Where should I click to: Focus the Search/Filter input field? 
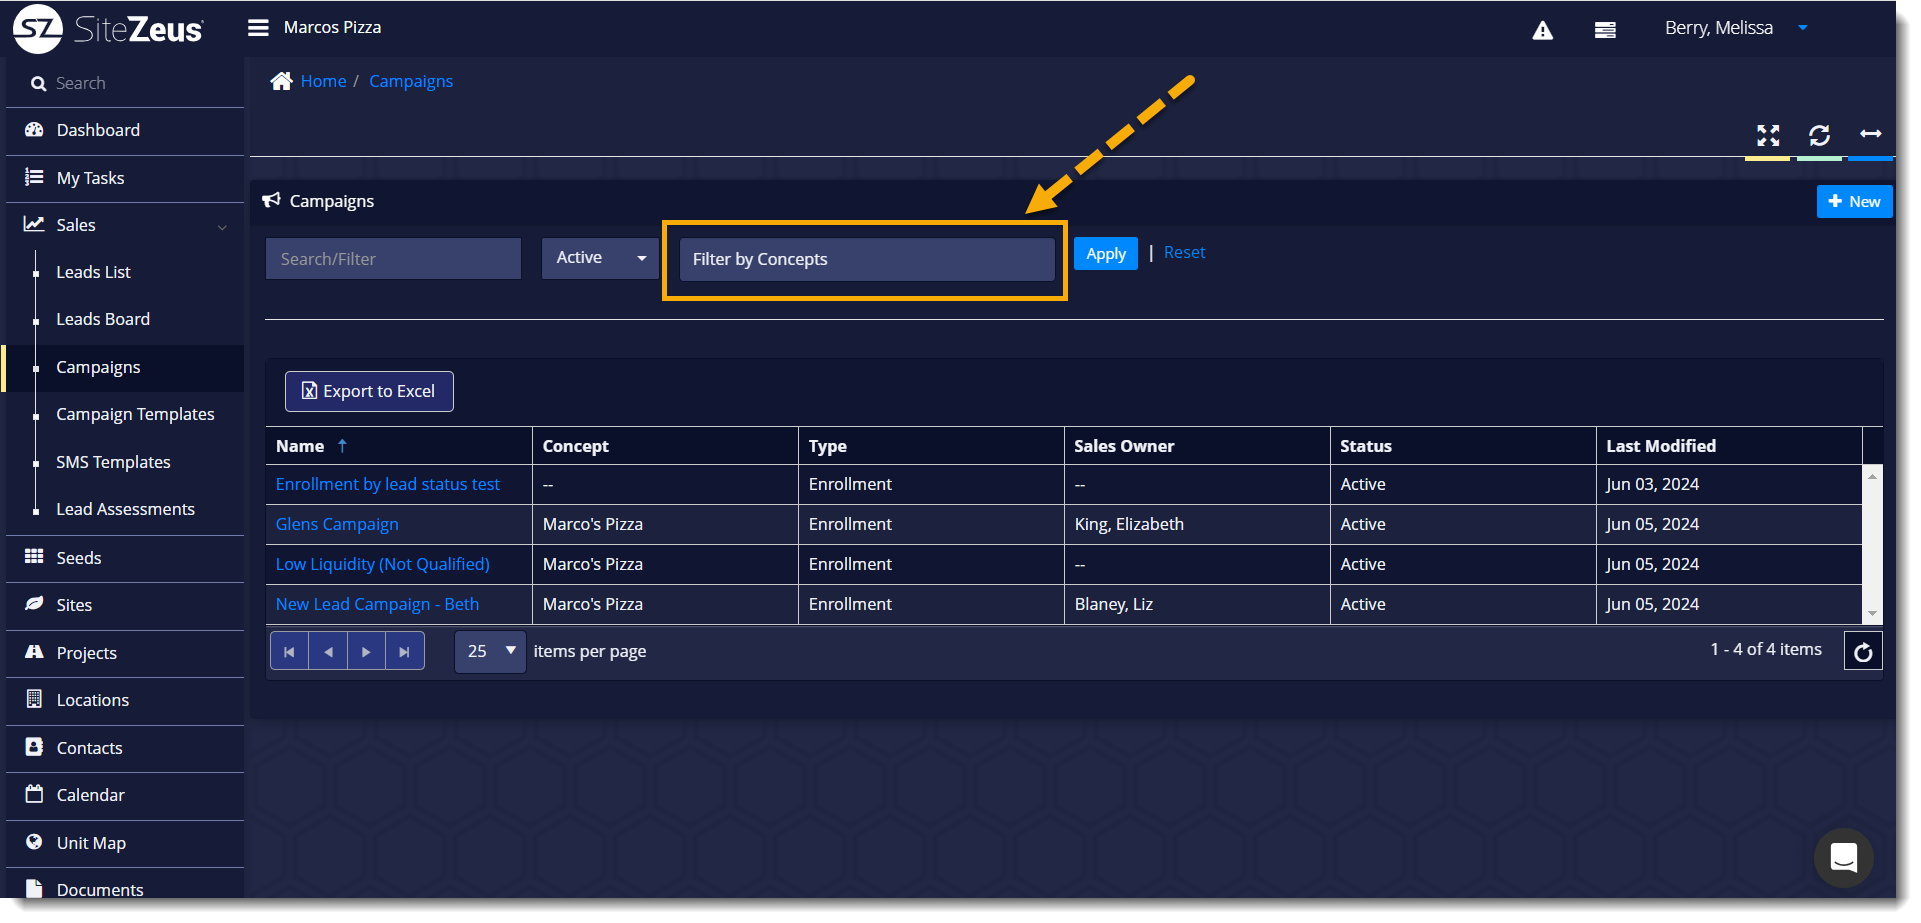393,259
